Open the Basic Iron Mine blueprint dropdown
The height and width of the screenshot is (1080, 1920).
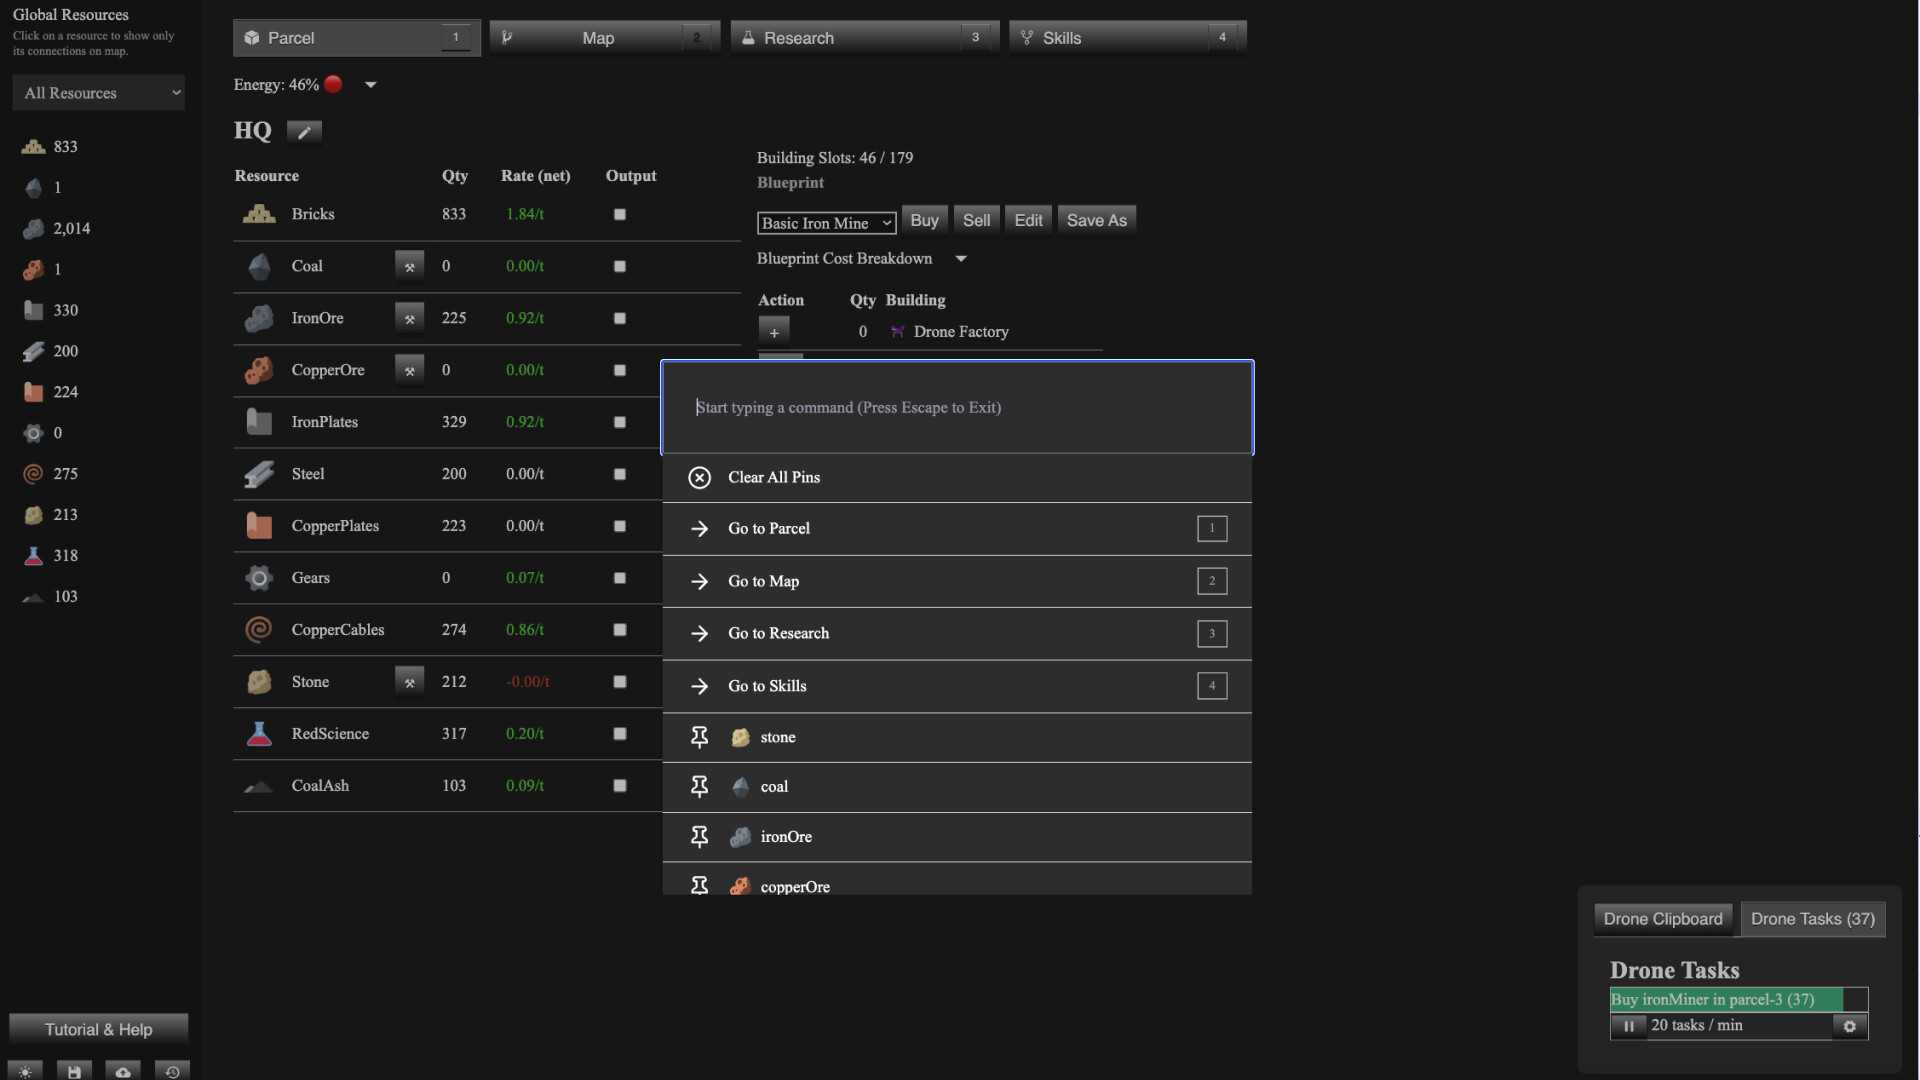(x=826, y=223)
